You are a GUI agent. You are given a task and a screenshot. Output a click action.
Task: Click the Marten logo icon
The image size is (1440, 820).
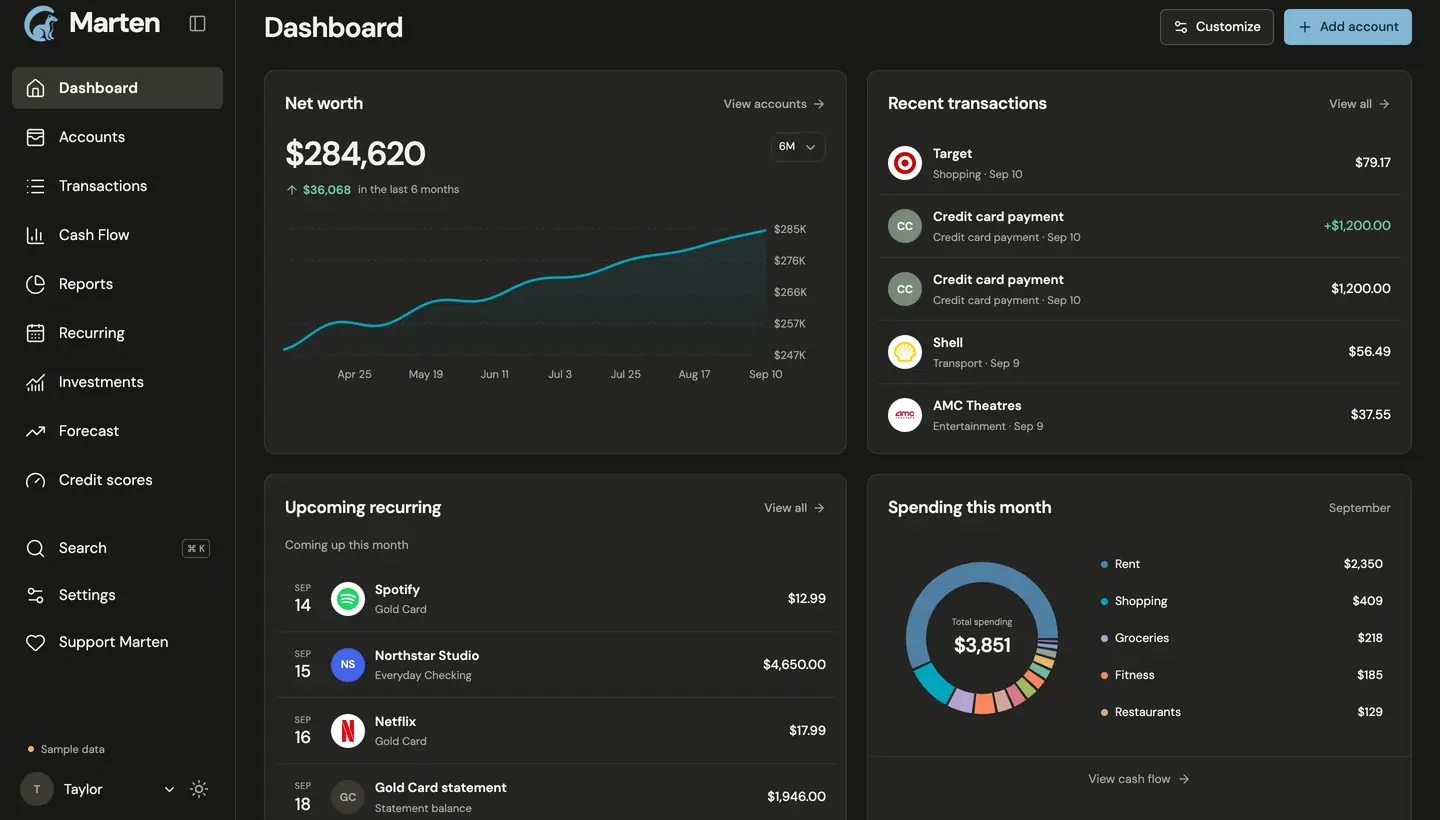41,23
